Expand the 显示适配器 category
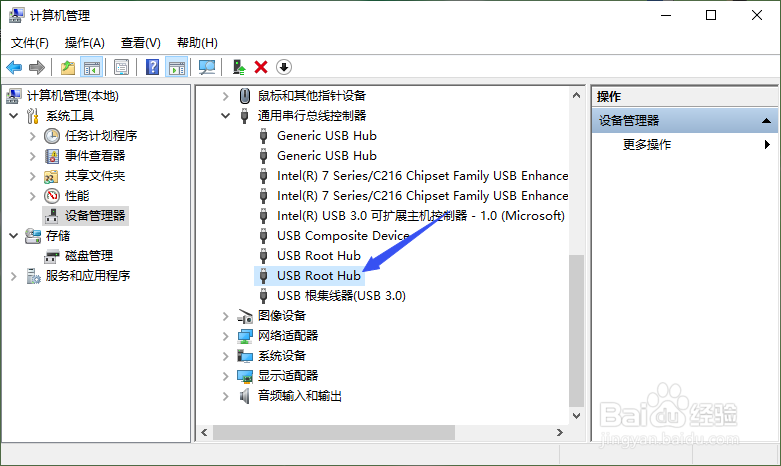This screenshot has width=781, height=466. (x=225, y=375)
